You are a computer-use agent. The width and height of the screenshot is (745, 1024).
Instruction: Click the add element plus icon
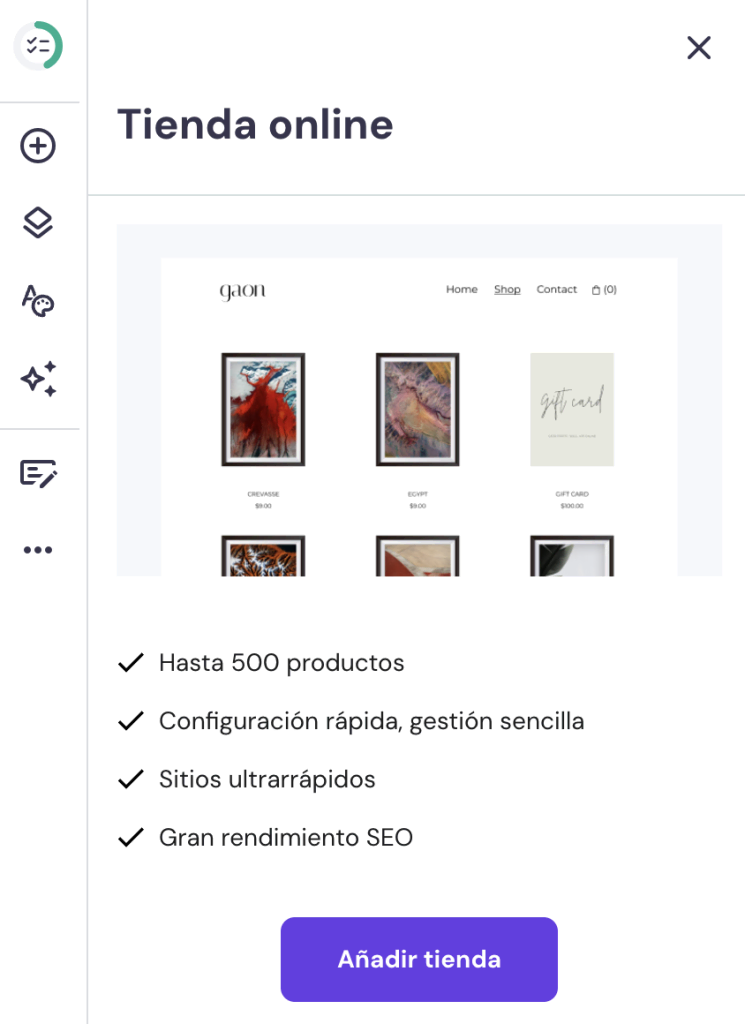point(38,147)
